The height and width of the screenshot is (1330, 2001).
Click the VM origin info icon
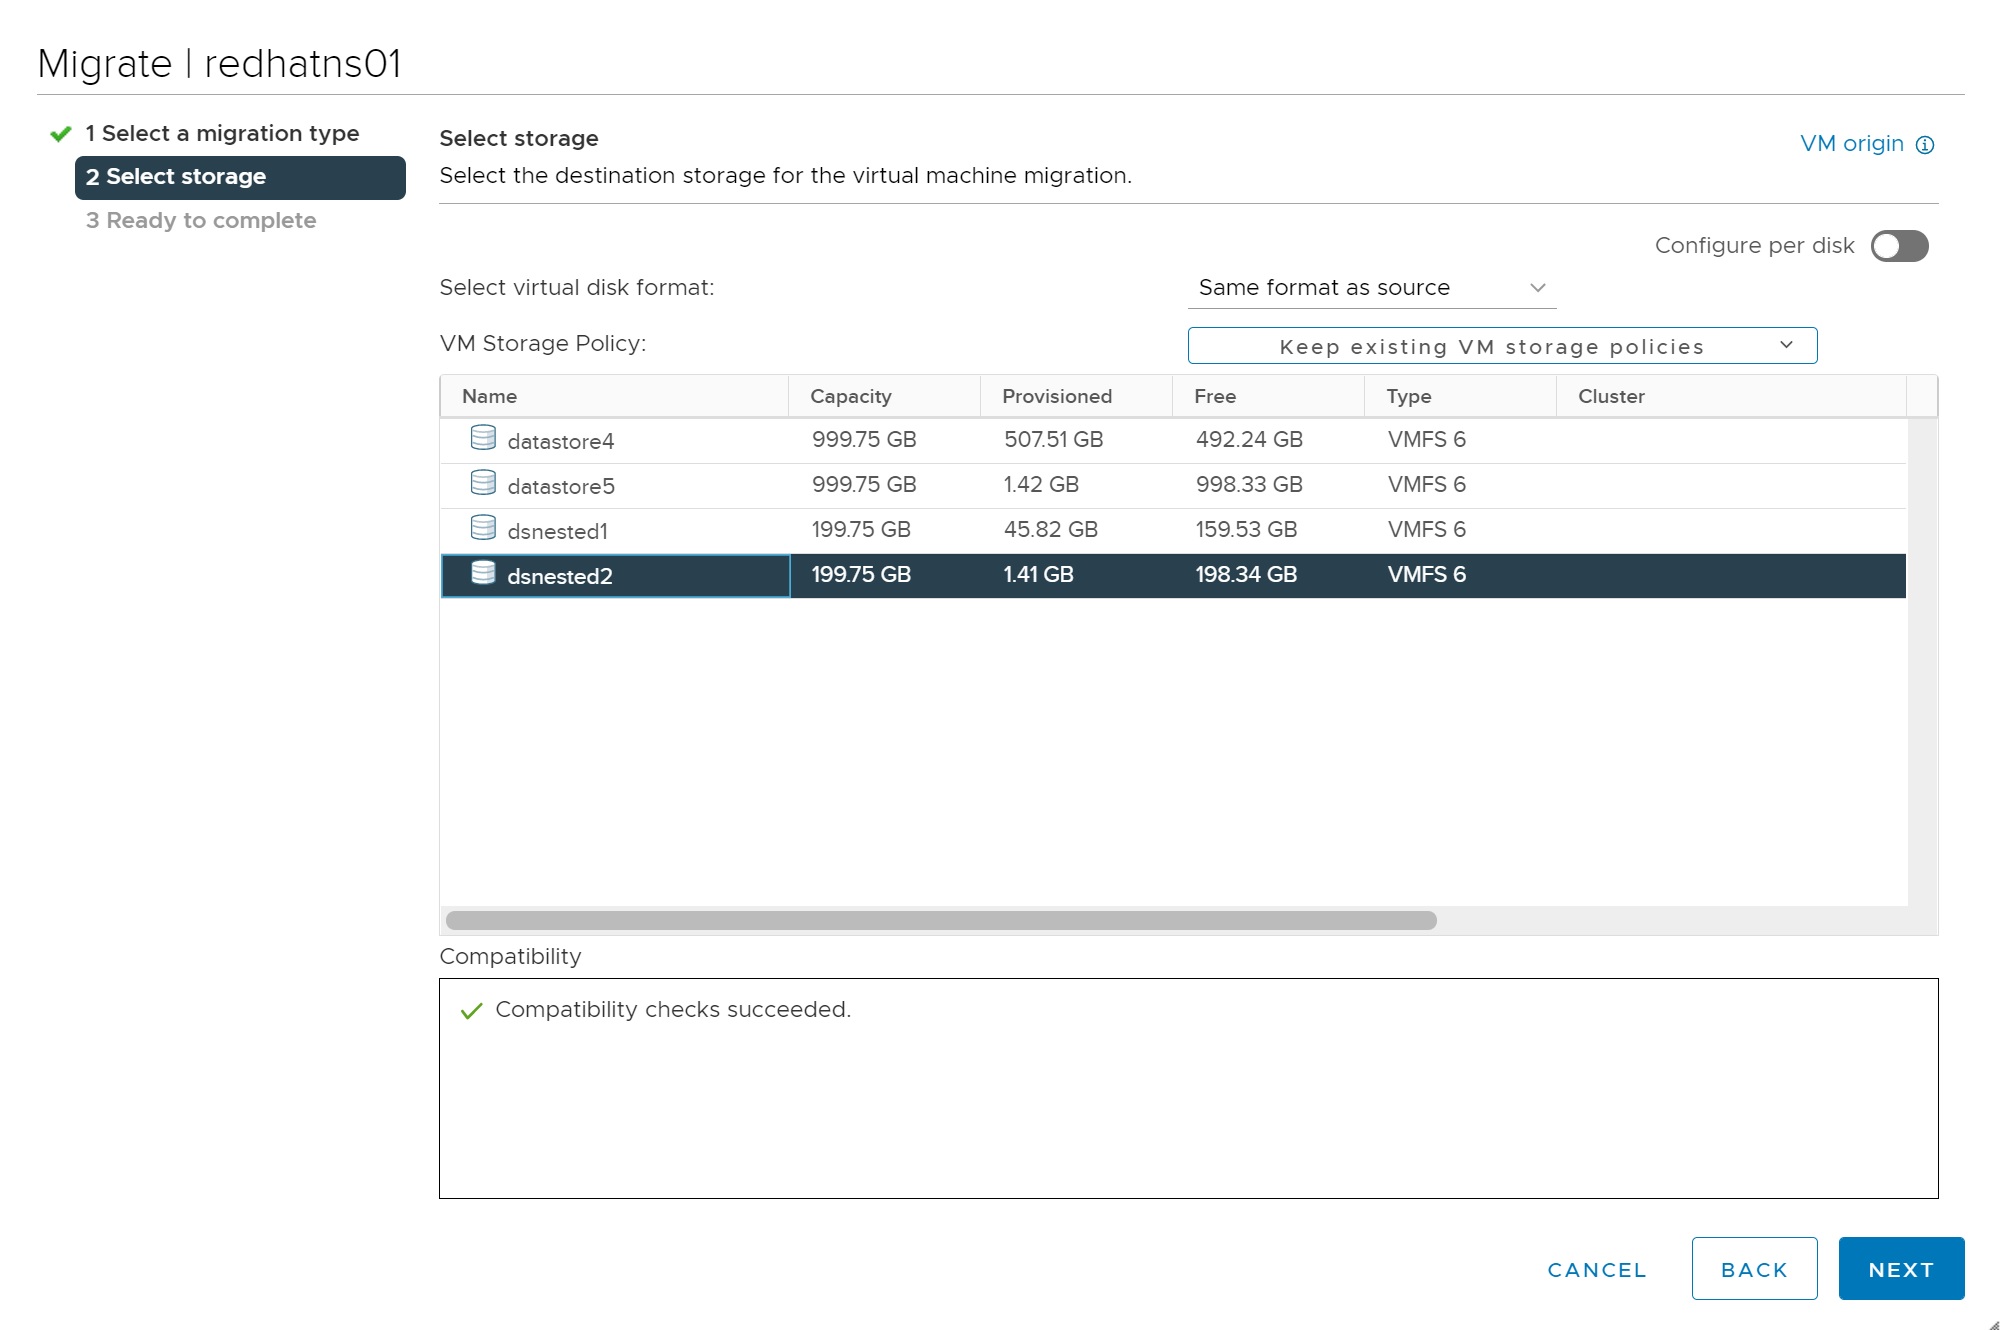coord(1925,145)
